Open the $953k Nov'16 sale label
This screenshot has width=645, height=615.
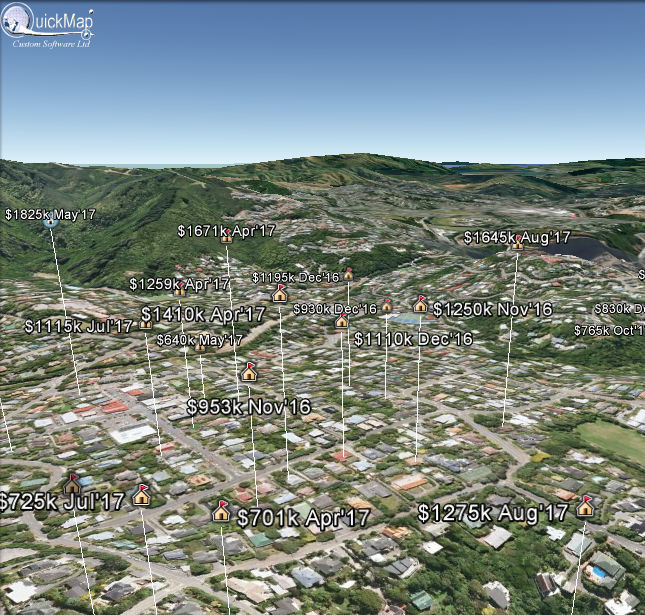[x=248, y=406]
